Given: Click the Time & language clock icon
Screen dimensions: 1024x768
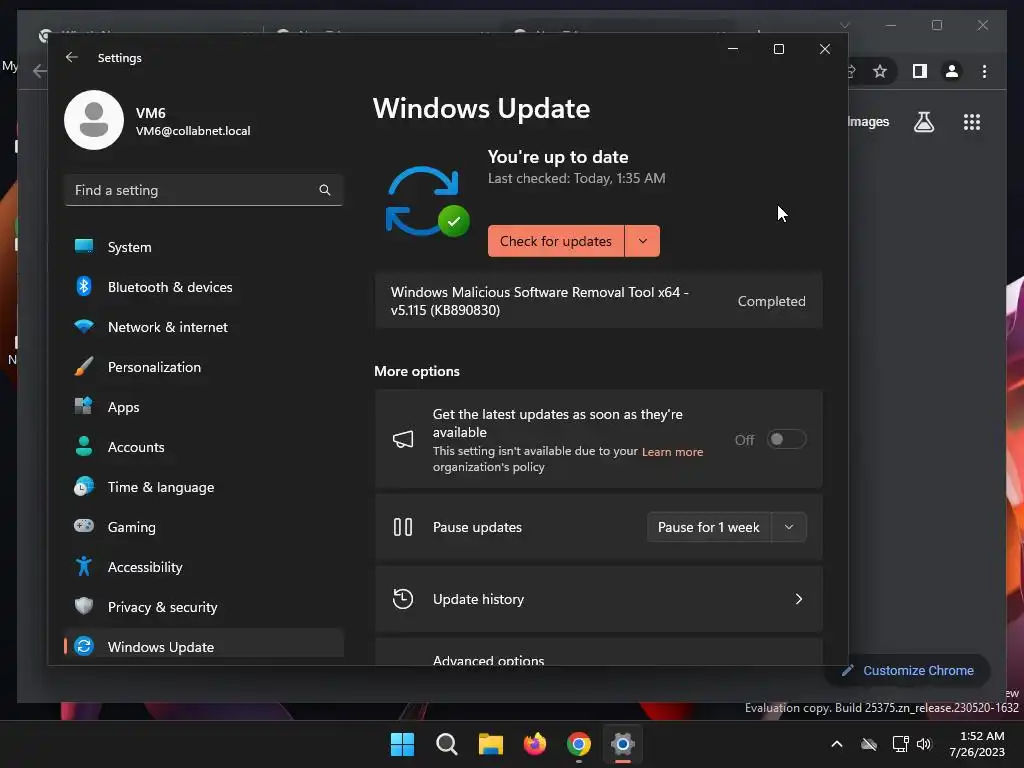Looking at the screenshot, I should tap(84, 487).
